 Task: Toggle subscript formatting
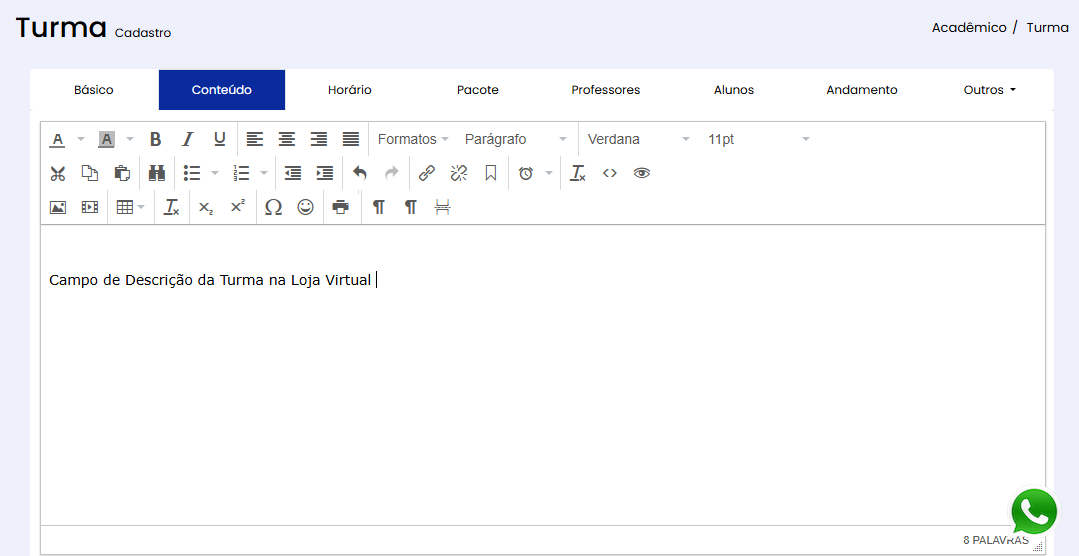coord(206,207)
